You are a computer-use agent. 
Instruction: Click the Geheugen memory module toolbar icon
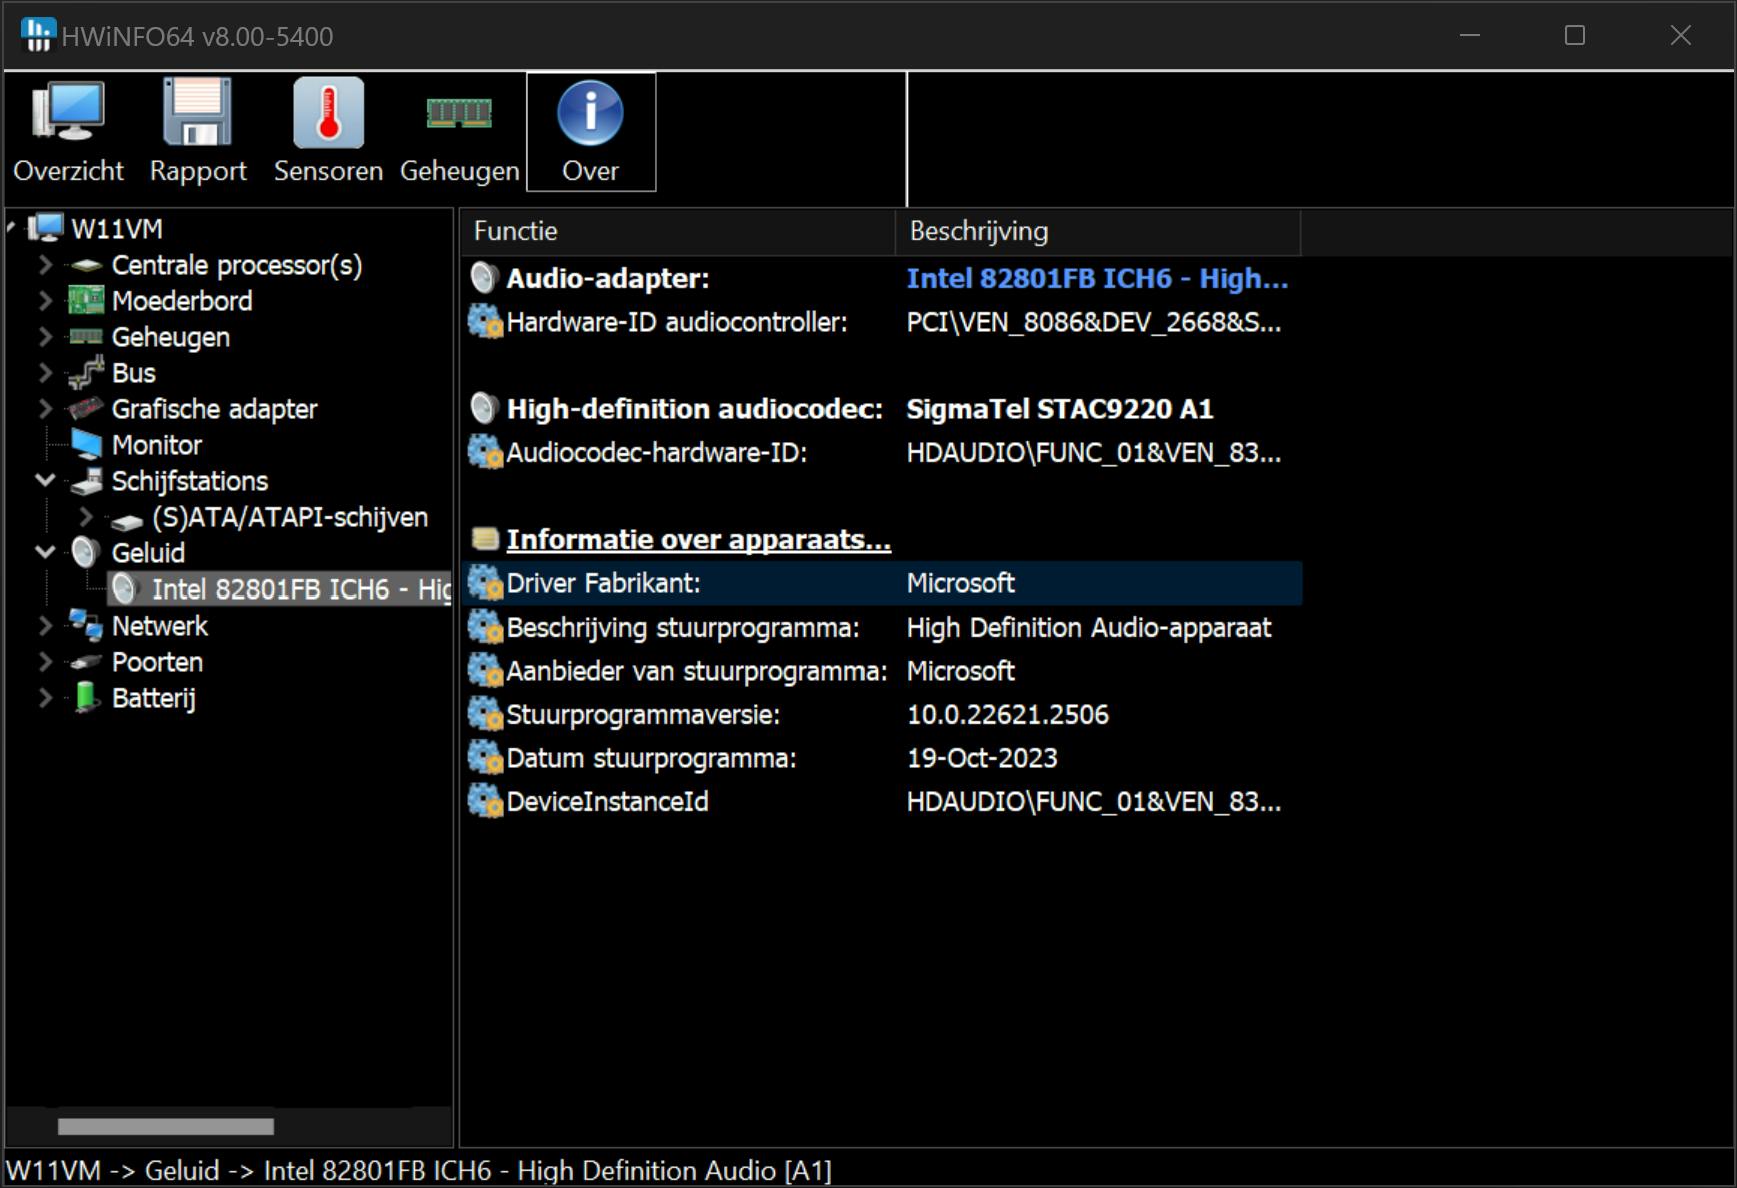click(x=459, y=114)
